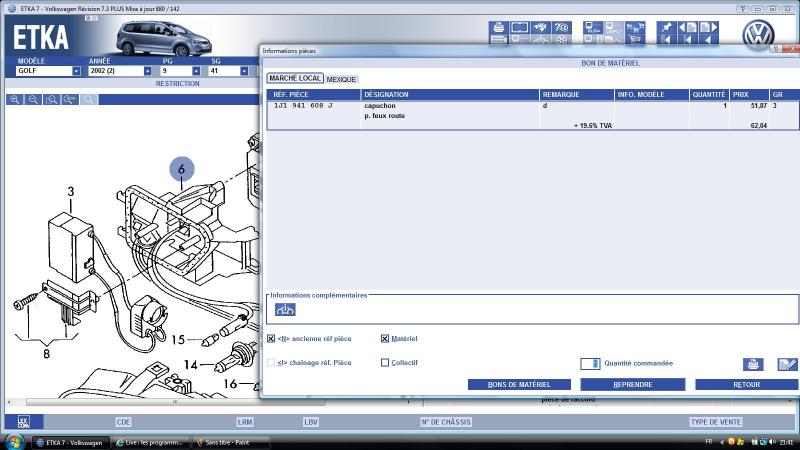Click the CDE button in bottom bar
This screenshot has height=450, width=800.
[x=123, y=422]
